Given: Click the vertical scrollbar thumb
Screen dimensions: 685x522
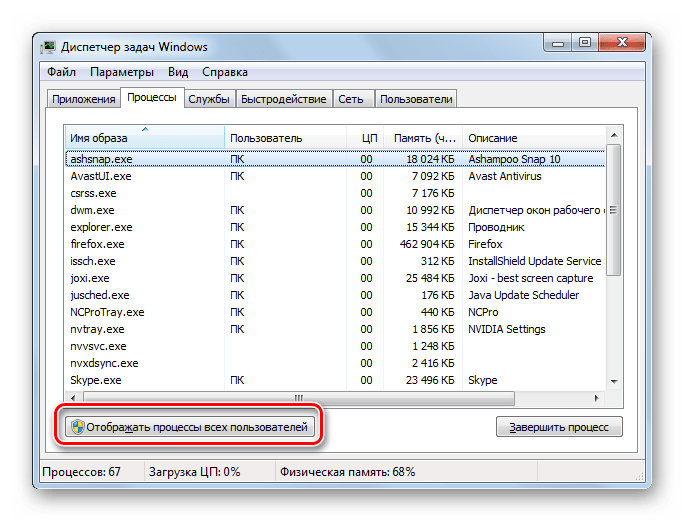Looking at the screenshot, I should 614,210.
